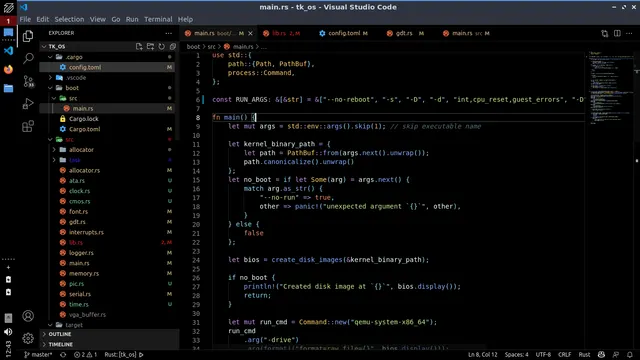This screenshot has height=360, width=640.
Task: Open vga_buffer.rs in explorer
Action: click(108, 315)
